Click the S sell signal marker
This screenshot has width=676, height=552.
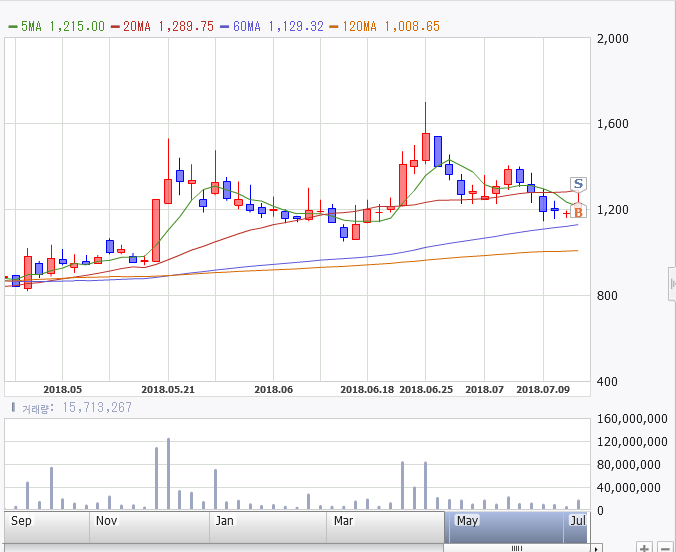pyautogui.click(x=578, y=184)
